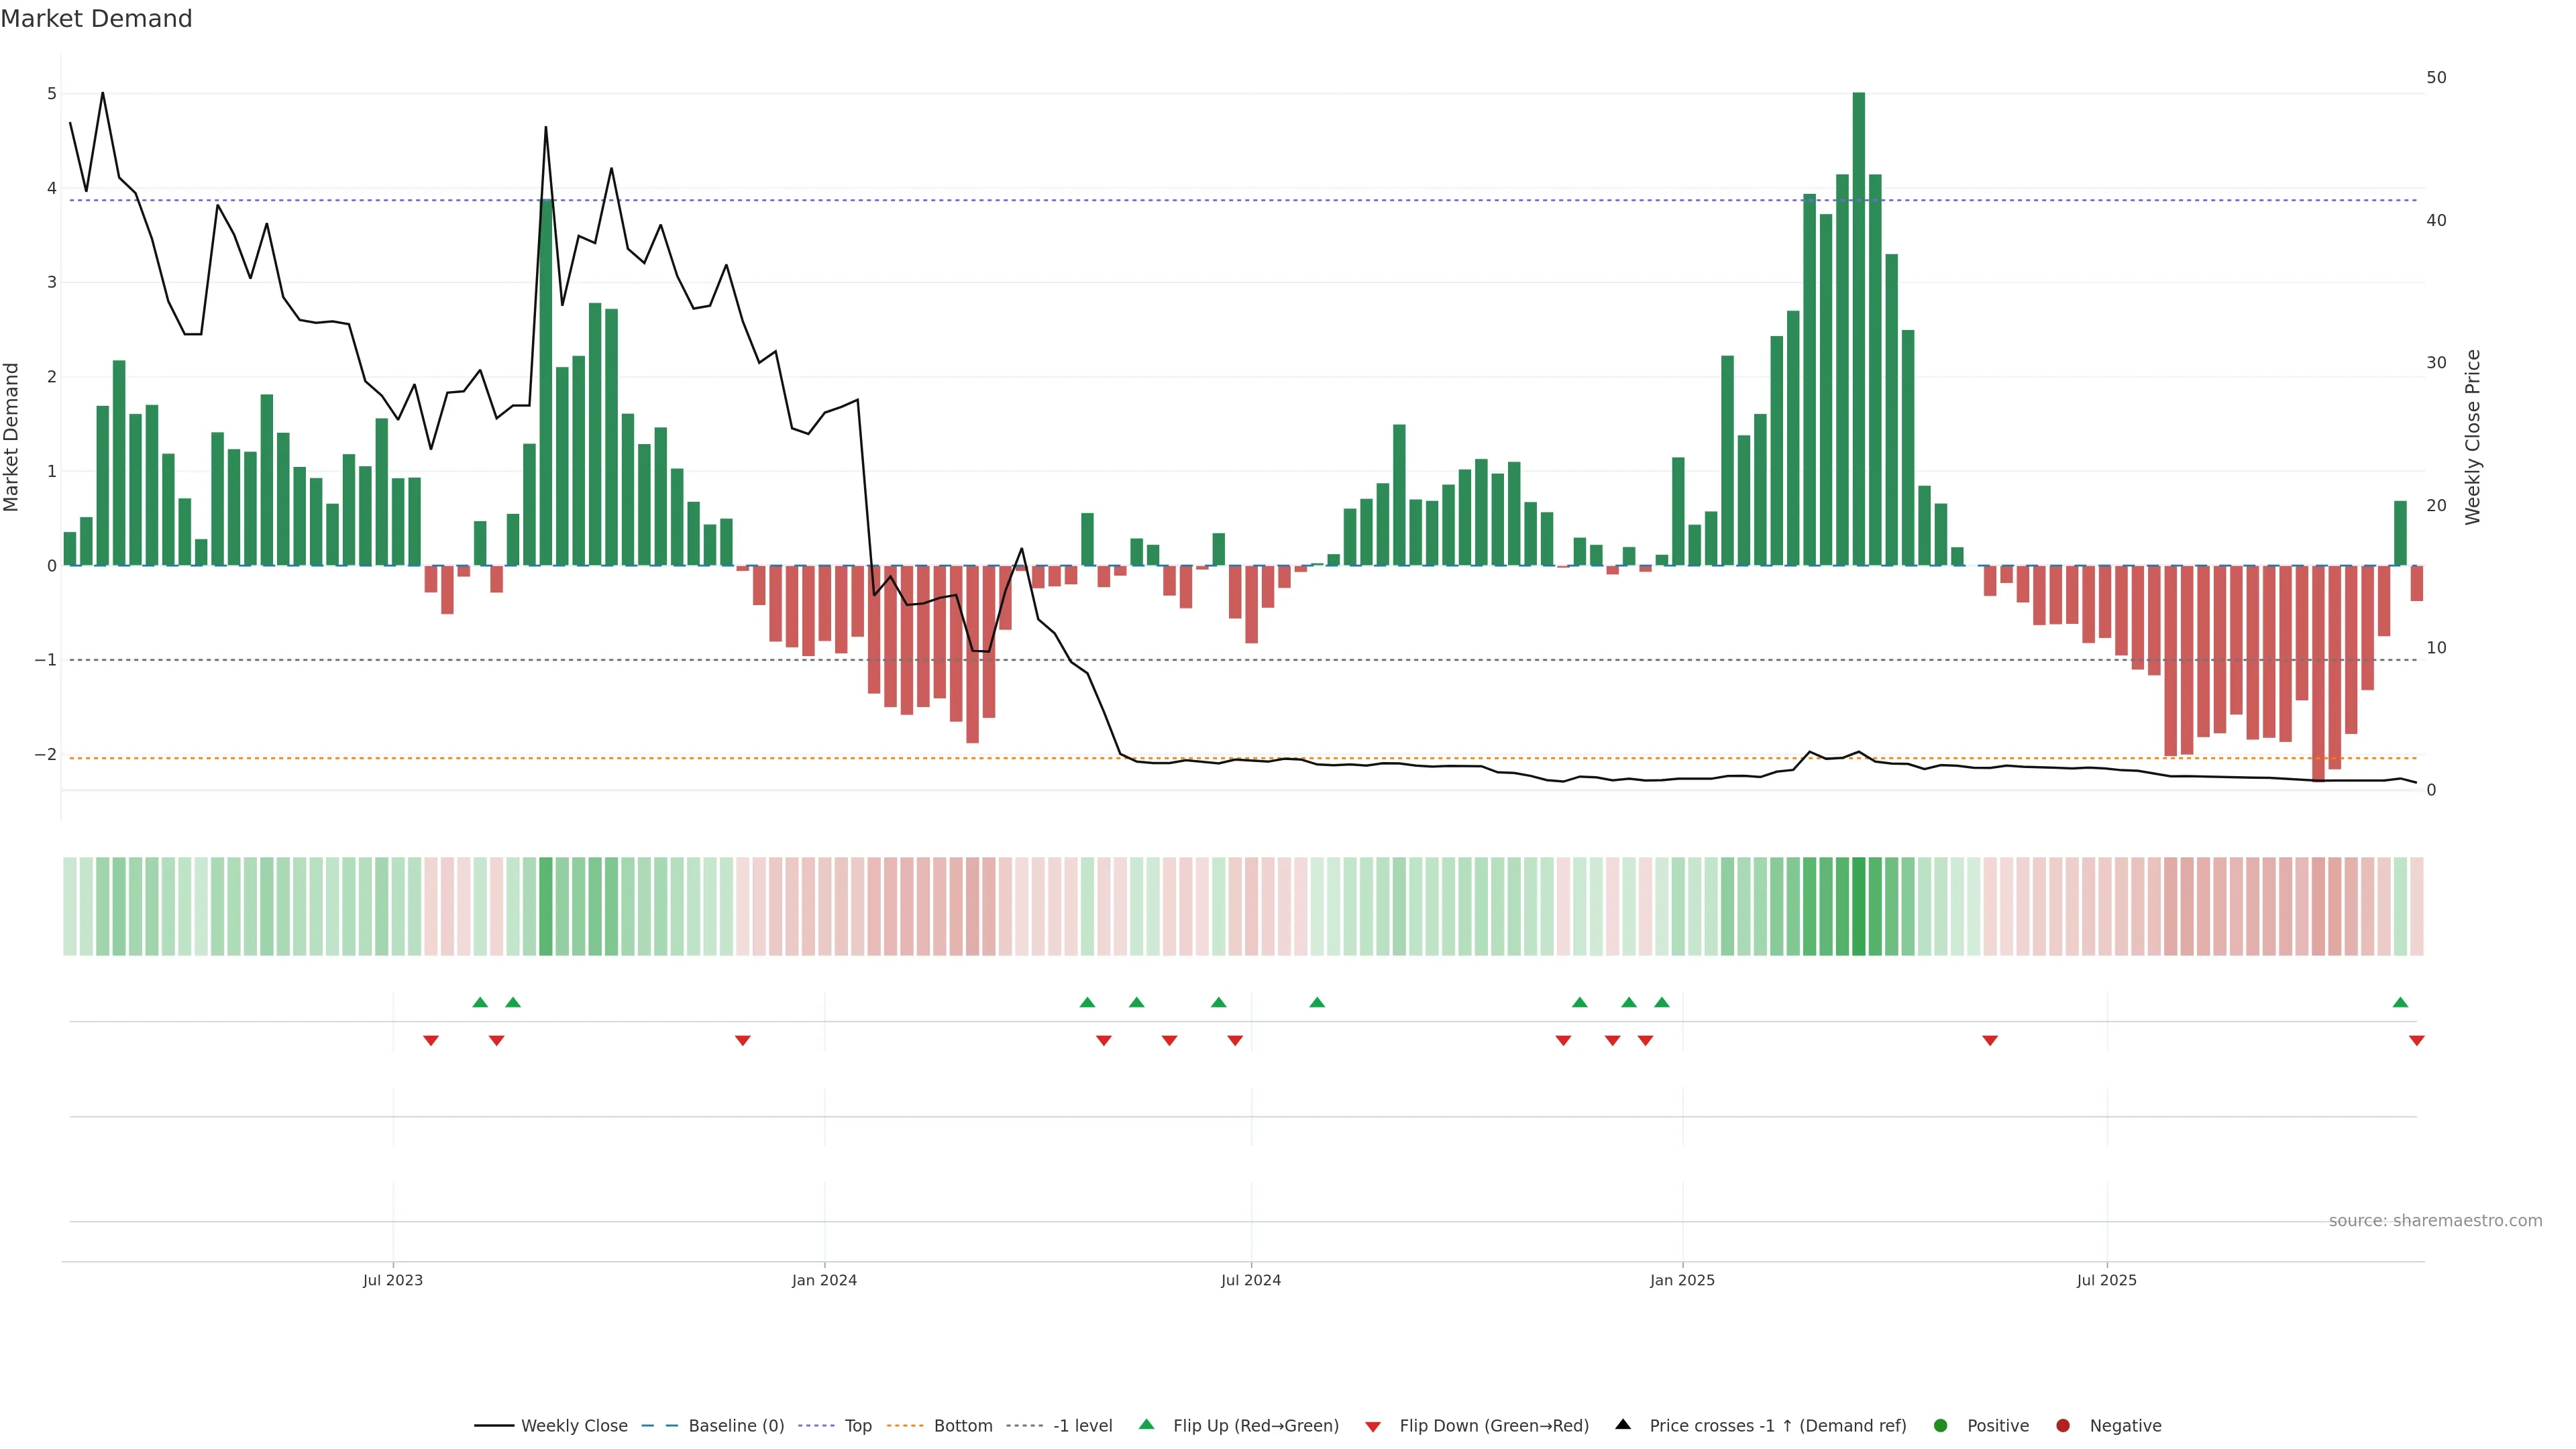
Task: Click the Market Demand chart title
Action: [96, 19]
